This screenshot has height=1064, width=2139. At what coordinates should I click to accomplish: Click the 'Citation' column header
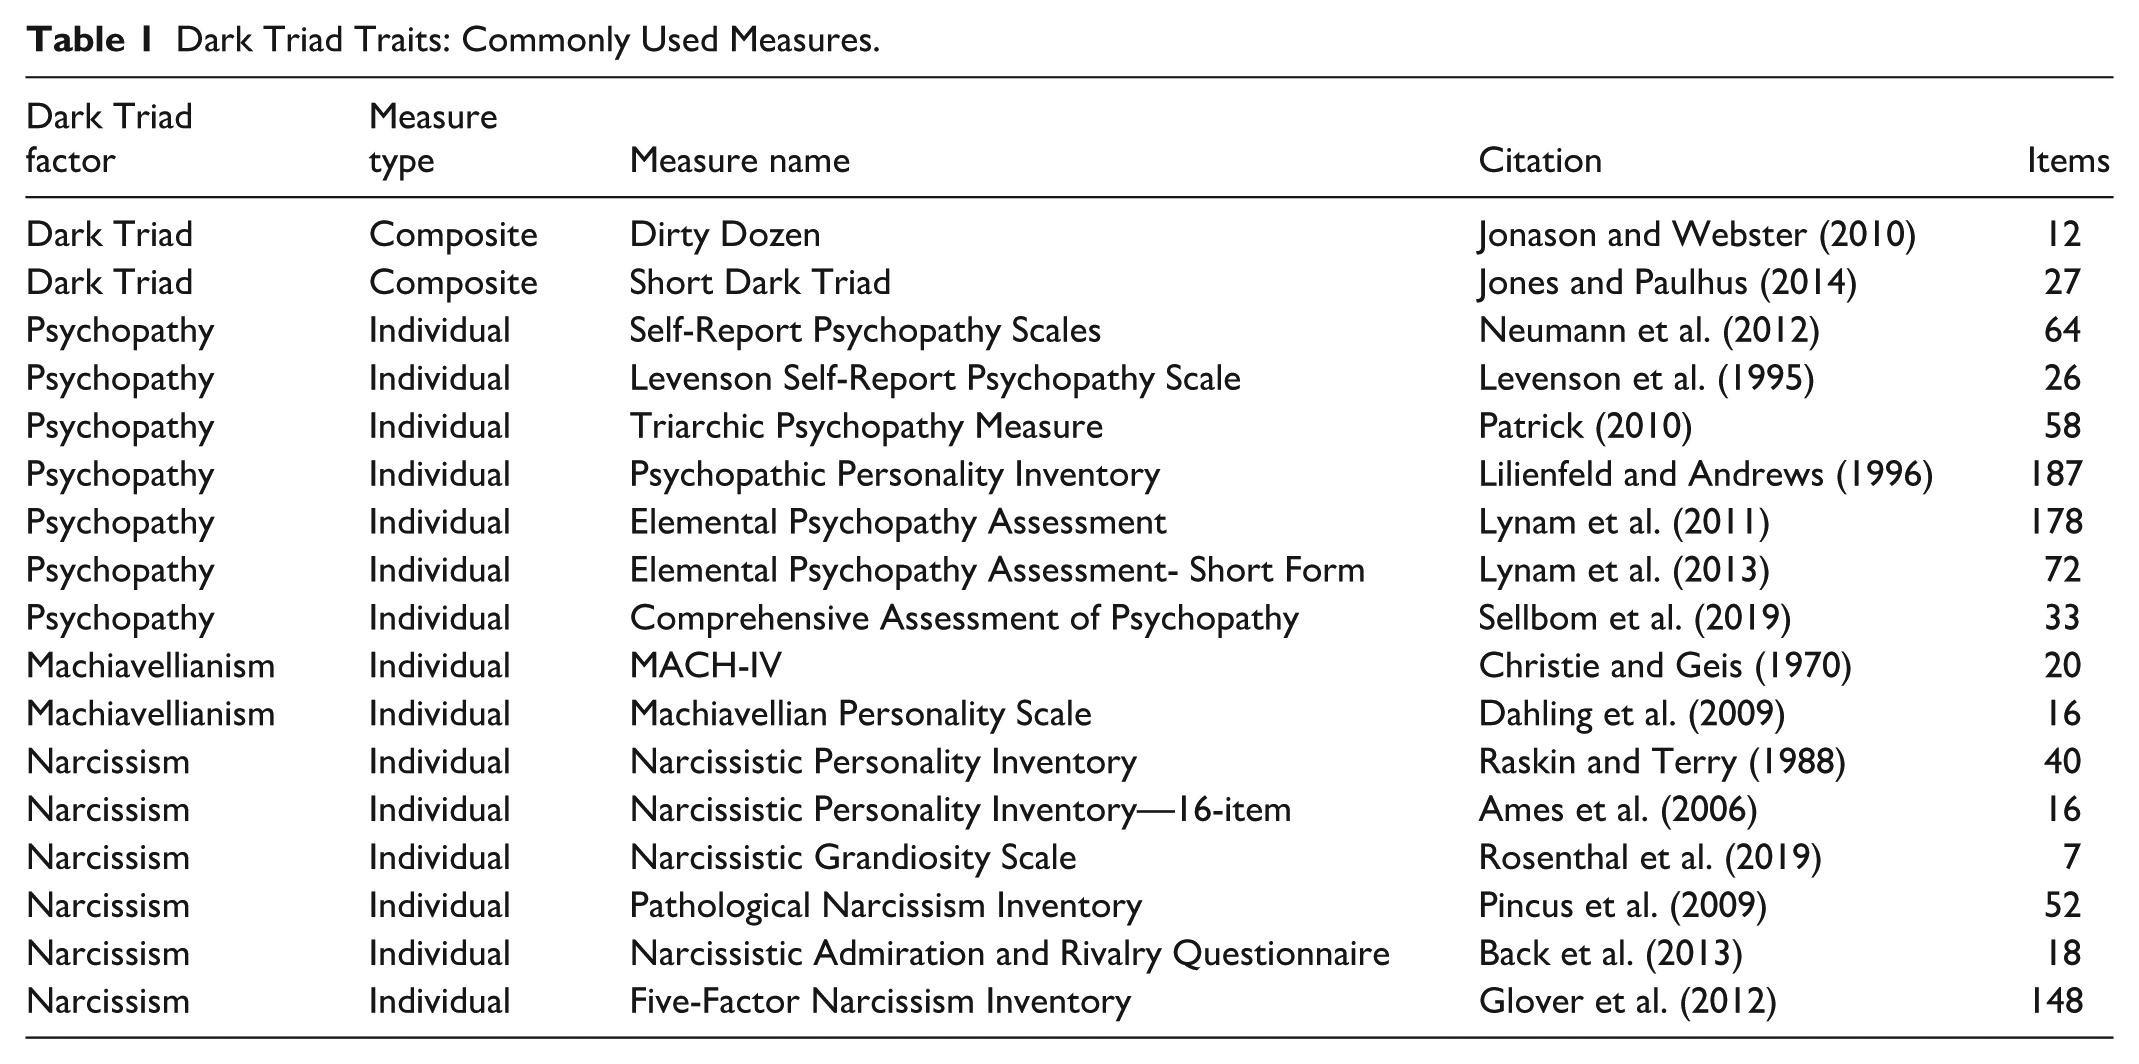pyautogui.click(x=1540, y=160)
